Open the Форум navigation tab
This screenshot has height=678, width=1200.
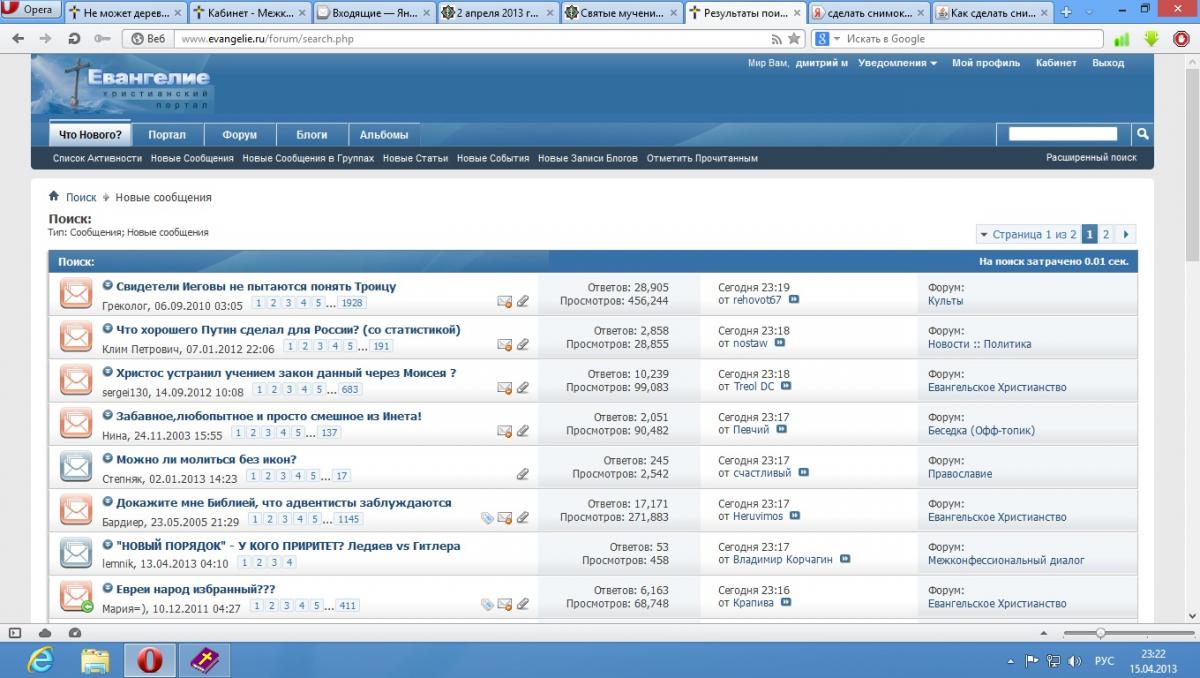click(x=239, y=135)
